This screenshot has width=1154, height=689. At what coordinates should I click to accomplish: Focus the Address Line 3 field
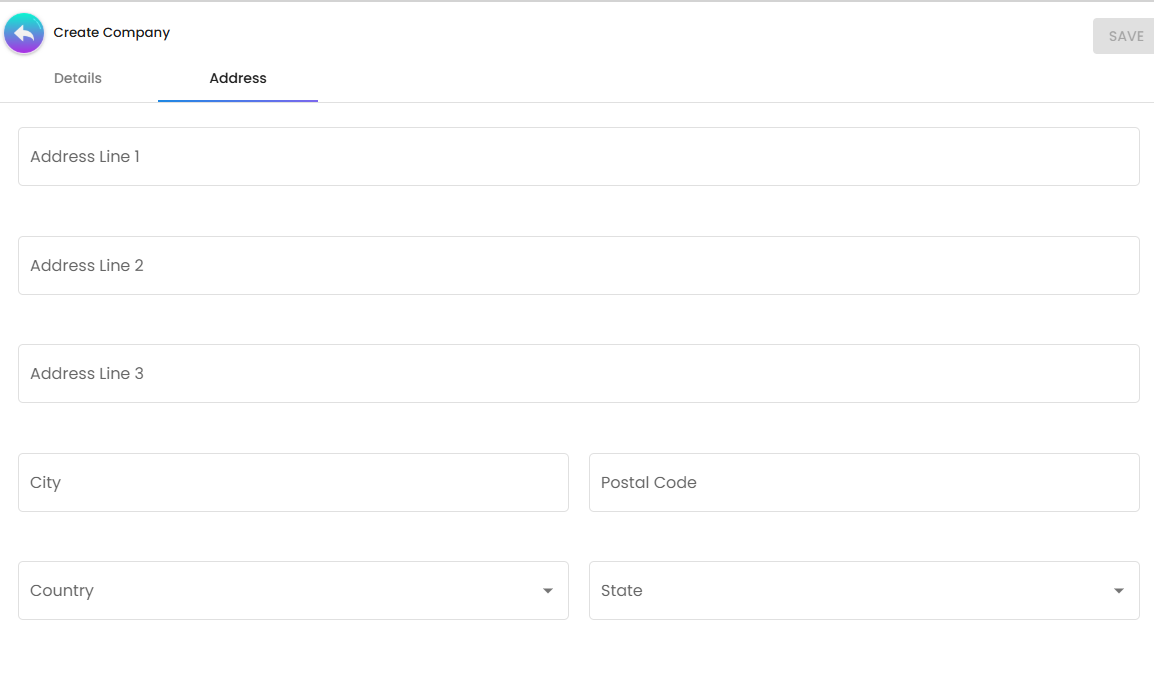pos(578,373)
